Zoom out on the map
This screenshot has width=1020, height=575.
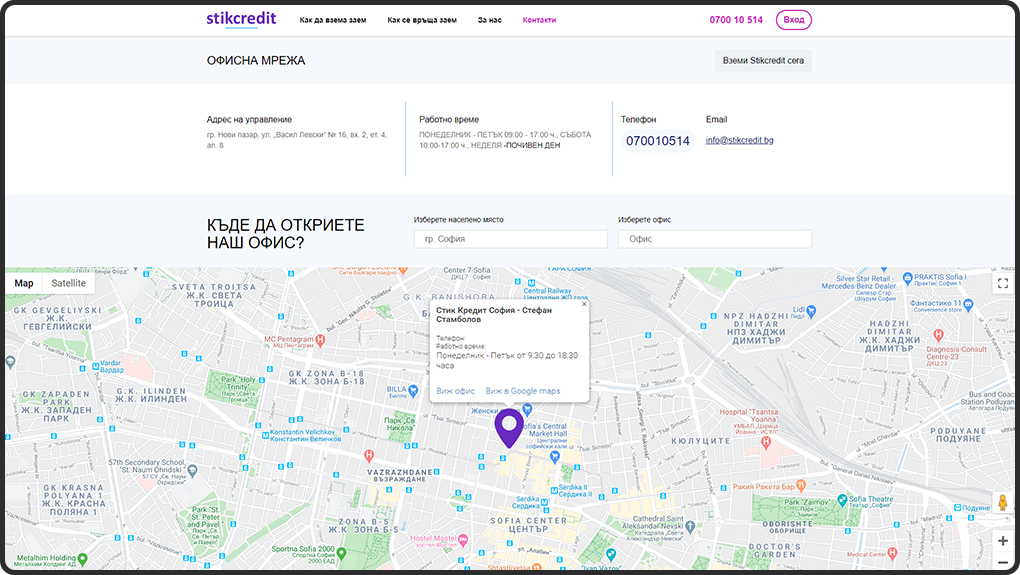(1002, 563)
